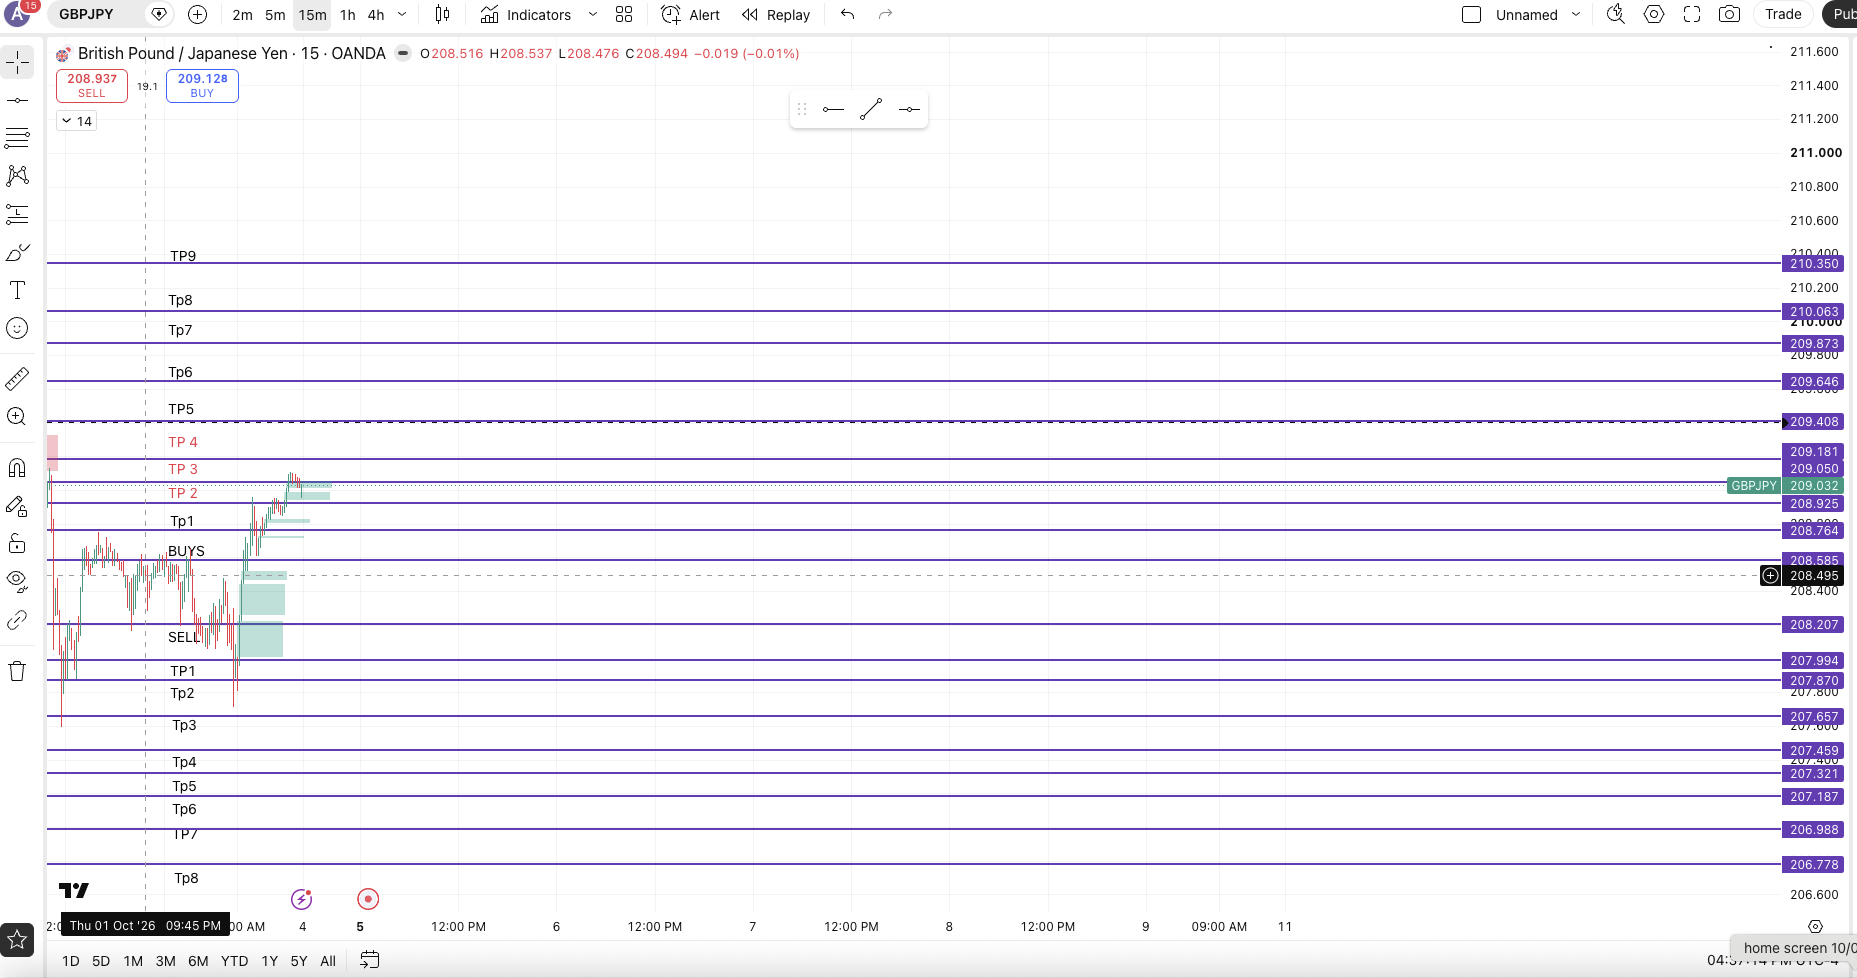
Task: Toggle stay in drawing mode
Action: point(17,505)
